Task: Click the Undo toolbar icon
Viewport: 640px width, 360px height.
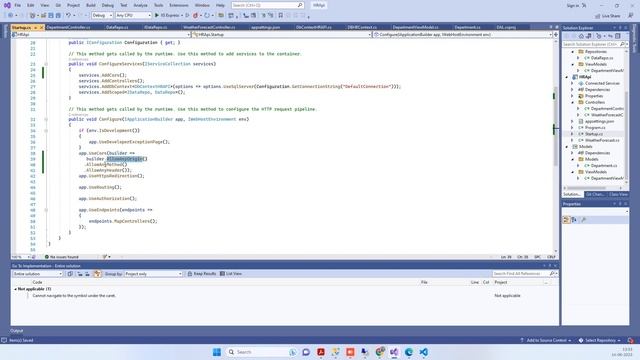Action: tap(68, 15)
